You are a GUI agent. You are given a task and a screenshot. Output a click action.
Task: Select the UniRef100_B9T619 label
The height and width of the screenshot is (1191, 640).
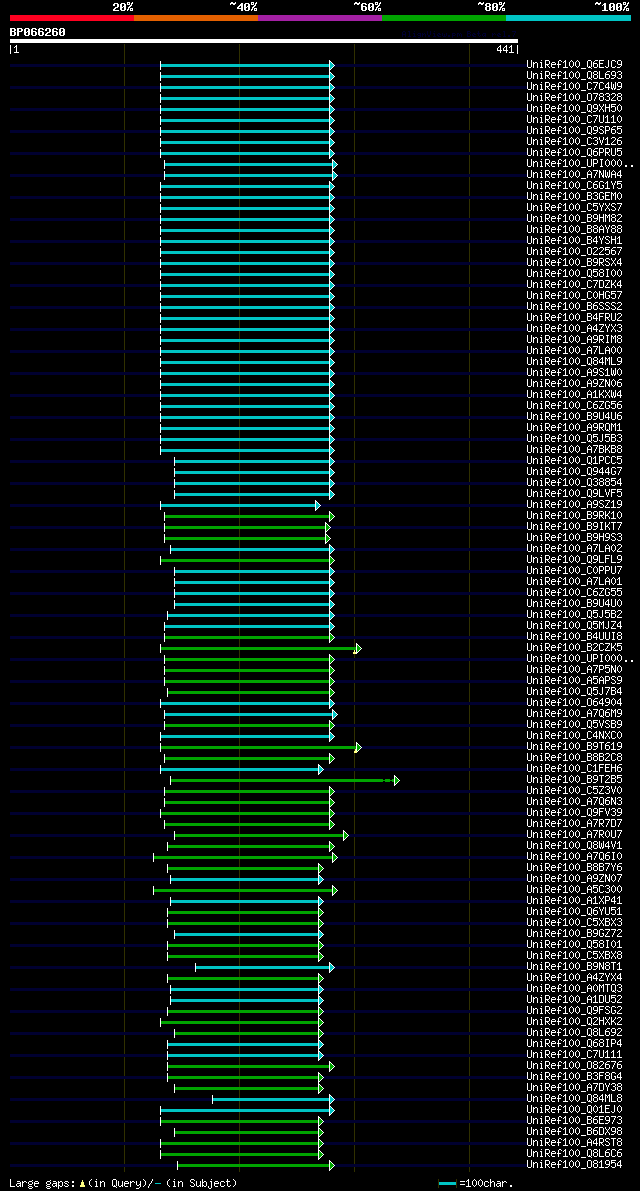[x=574, y=747]
